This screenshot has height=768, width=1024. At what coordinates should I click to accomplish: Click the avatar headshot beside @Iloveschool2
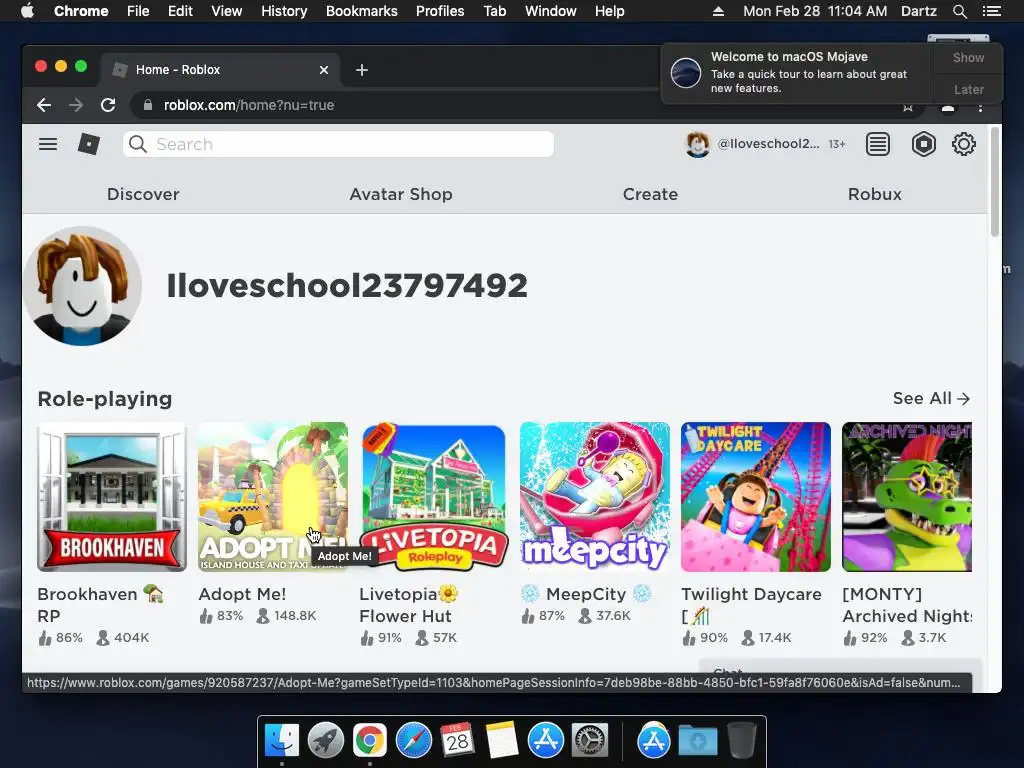click(x=697, y=144)
